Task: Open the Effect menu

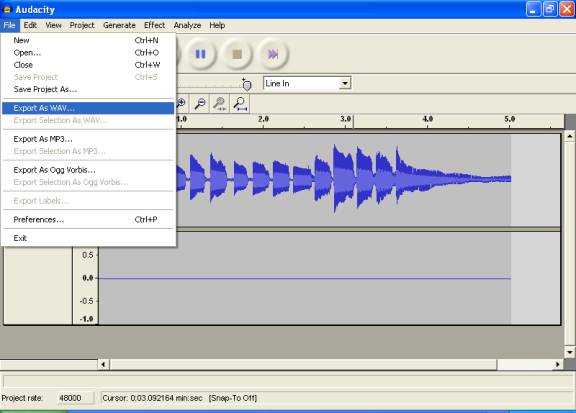Action: (154, 25)
